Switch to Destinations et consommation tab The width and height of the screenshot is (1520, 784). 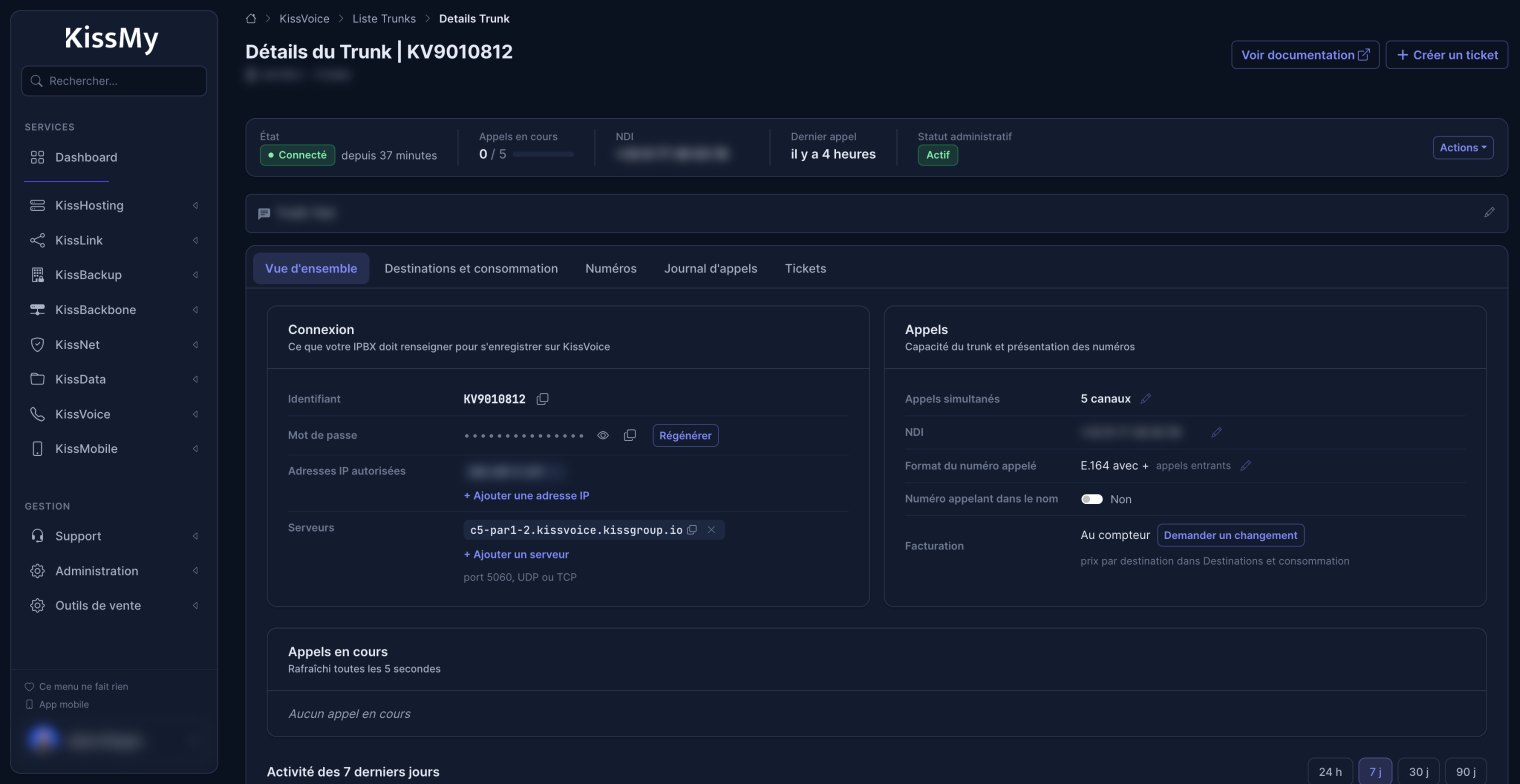pos(471,269)
